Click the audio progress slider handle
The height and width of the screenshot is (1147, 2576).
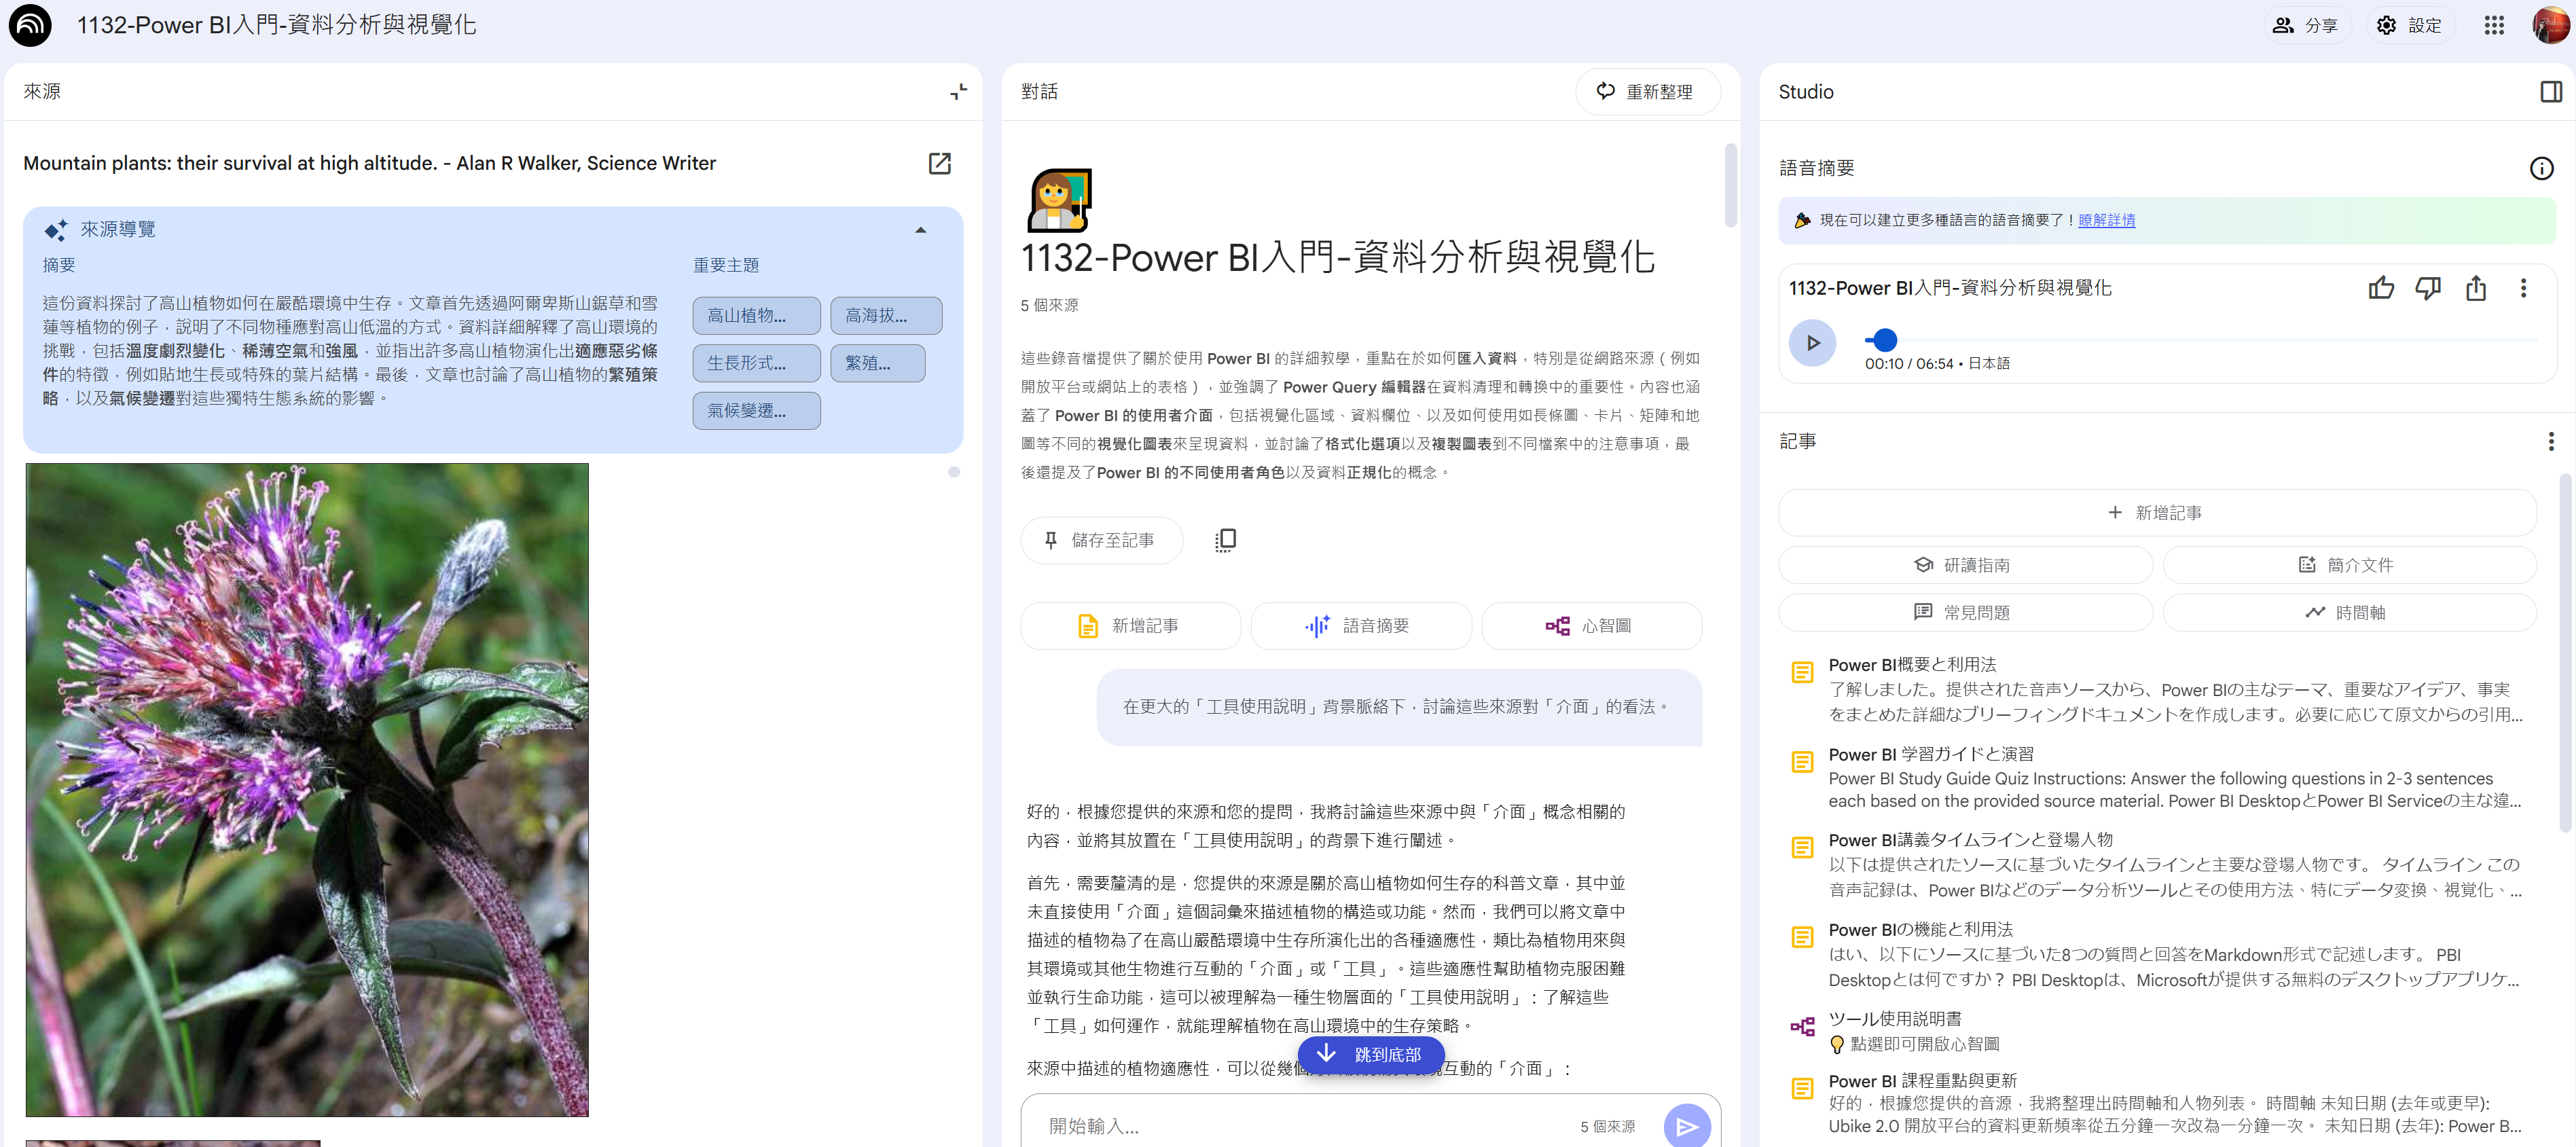(x=1884, y=340)
